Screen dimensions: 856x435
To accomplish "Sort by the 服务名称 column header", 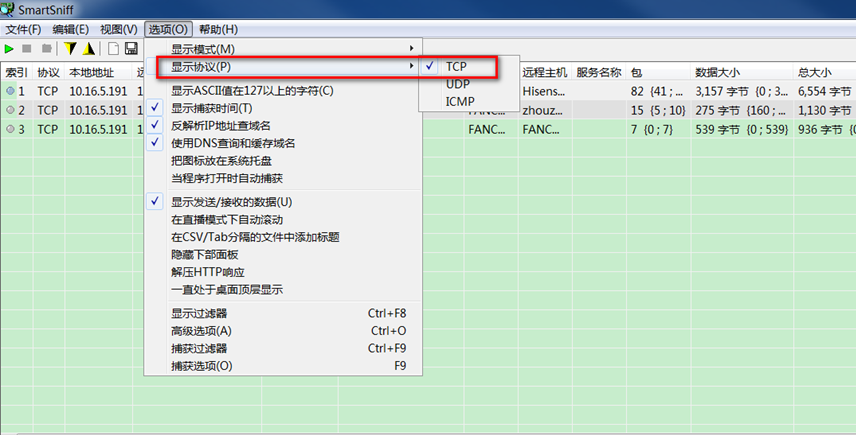I will tap(599, 72).
